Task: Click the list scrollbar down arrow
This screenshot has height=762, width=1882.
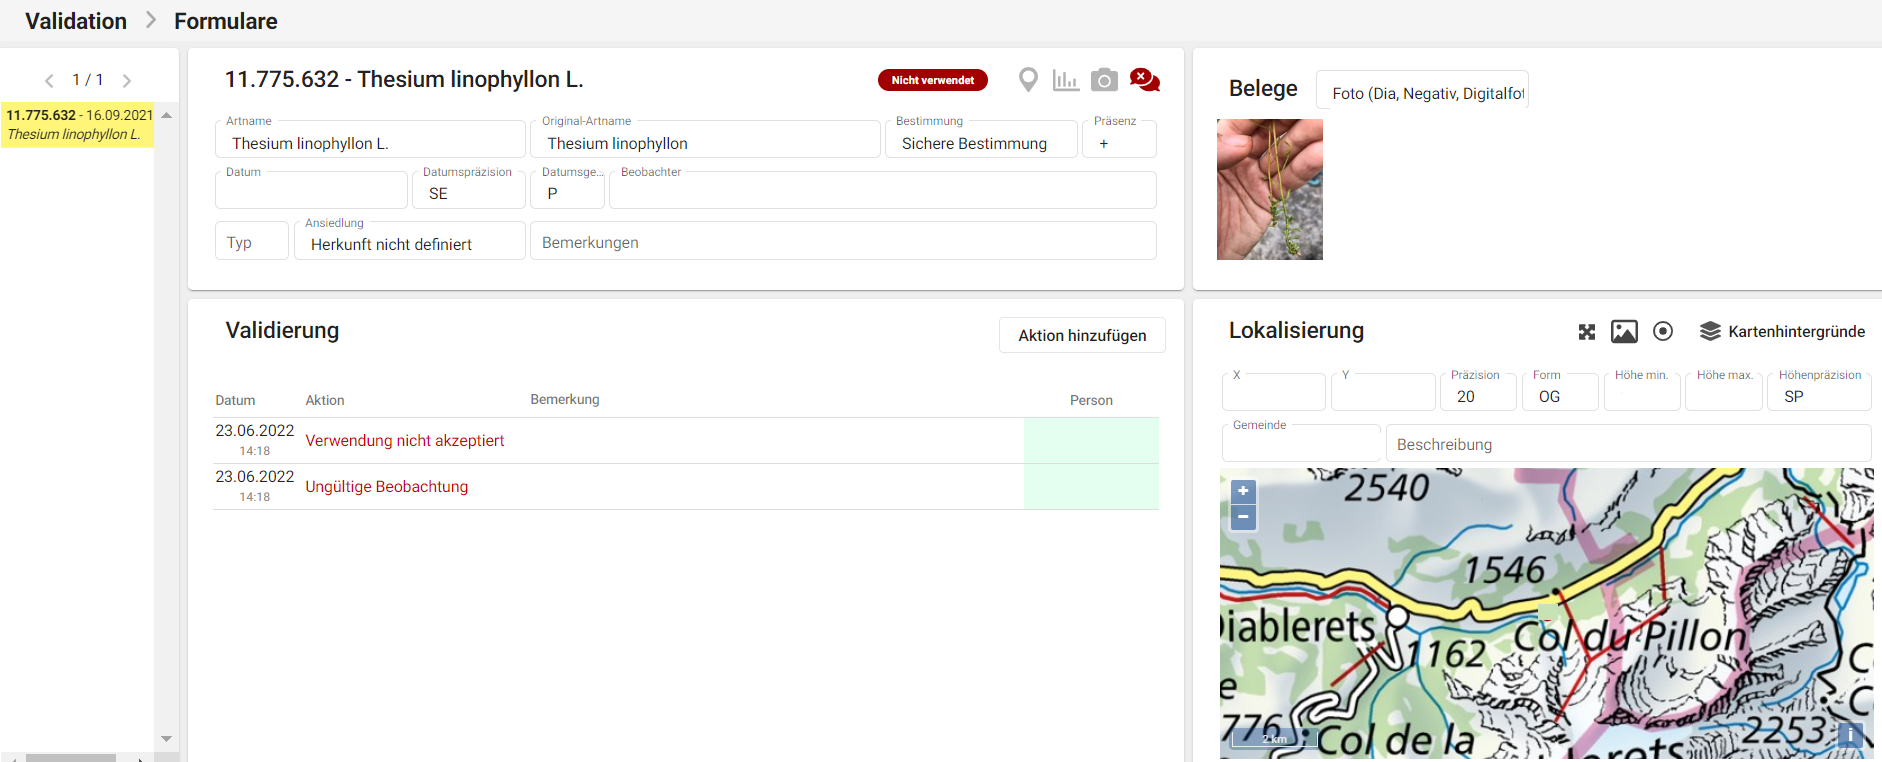Action: tap(167, 739)
